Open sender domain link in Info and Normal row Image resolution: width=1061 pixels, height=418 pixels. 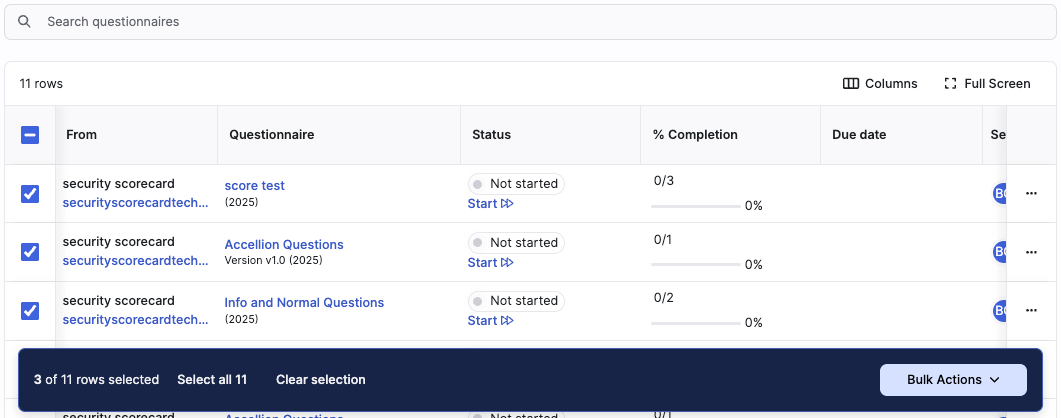click(x=135, y=319)
